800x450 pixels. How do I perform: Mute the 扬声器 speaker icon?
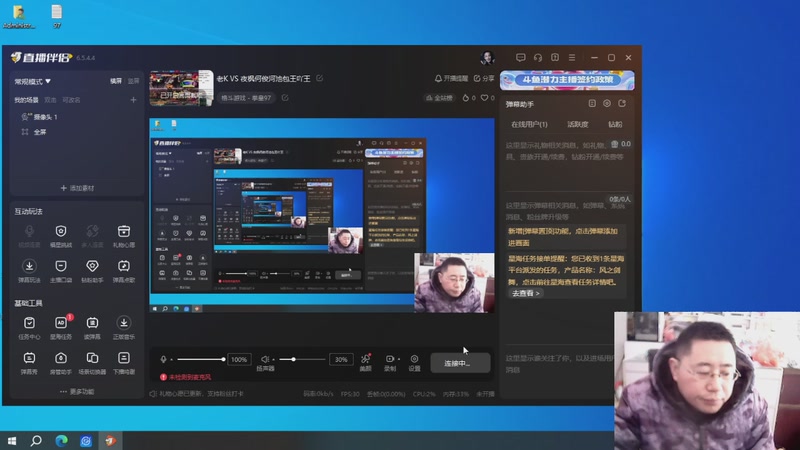point(265,359)
